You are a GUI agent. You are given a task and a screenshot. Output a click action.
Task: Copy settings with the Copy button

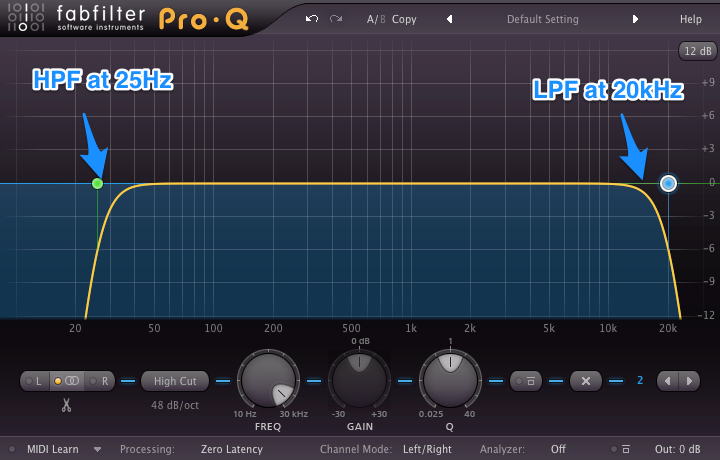[x=404, y=19]
